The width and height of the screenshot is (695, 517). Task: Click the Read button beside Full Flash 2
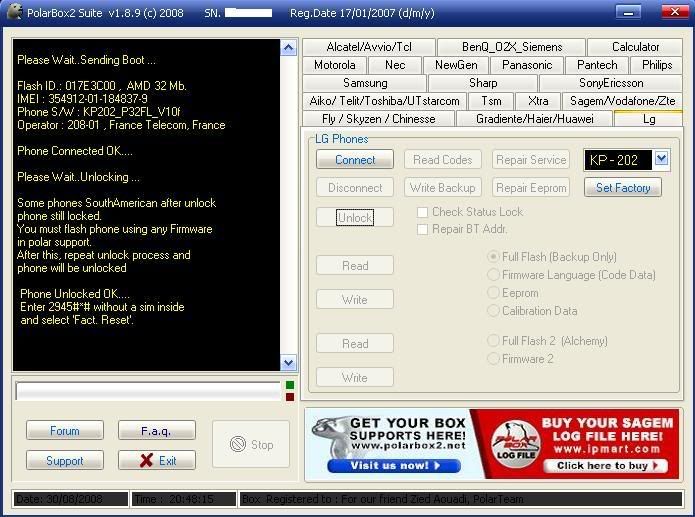[355, 343]
